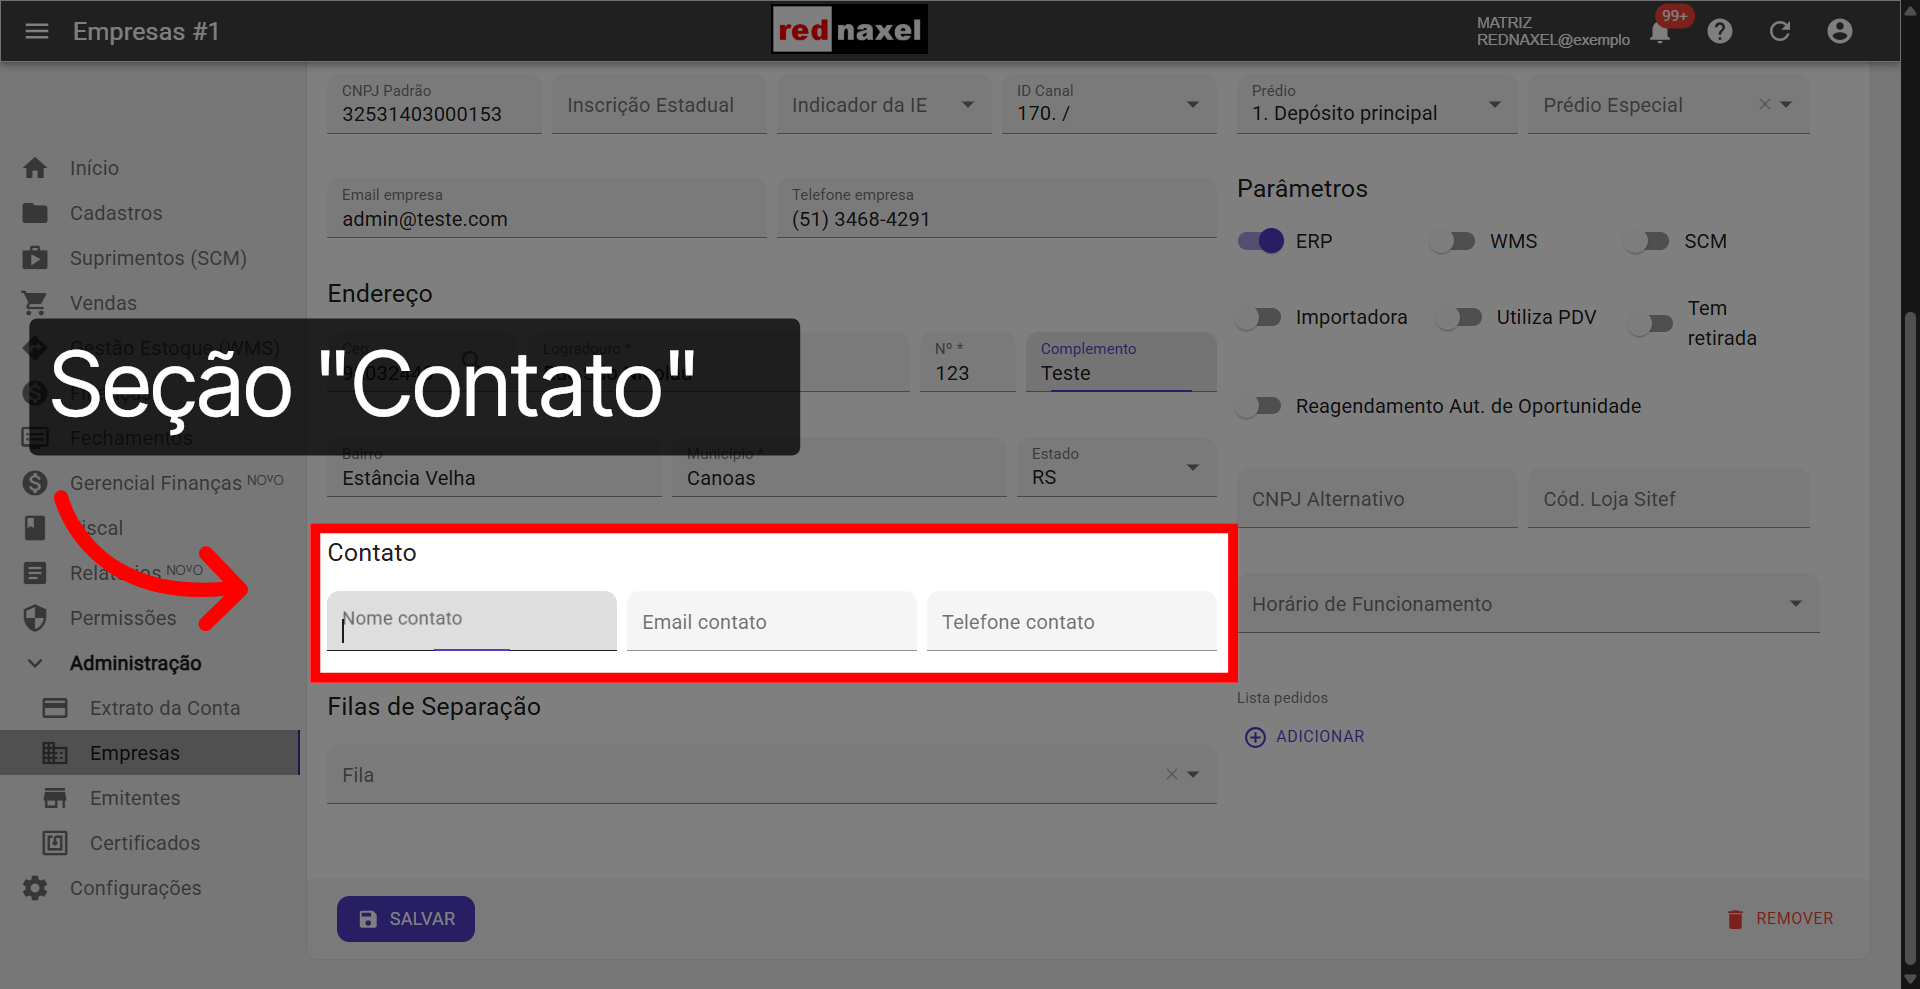
Task: Enable the WMS toggle
Action: click(1452, 240)
